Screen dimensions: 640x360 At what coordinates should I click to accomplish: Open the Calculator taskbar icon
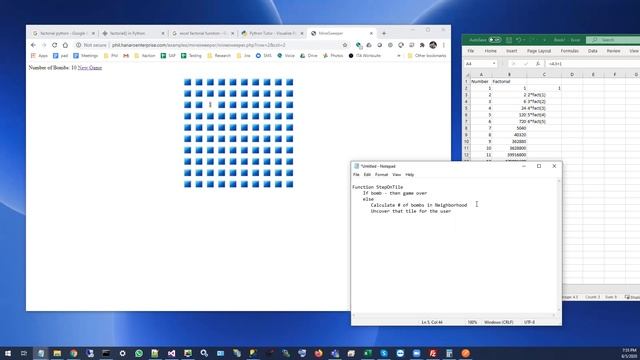click(x=449, y=353)
